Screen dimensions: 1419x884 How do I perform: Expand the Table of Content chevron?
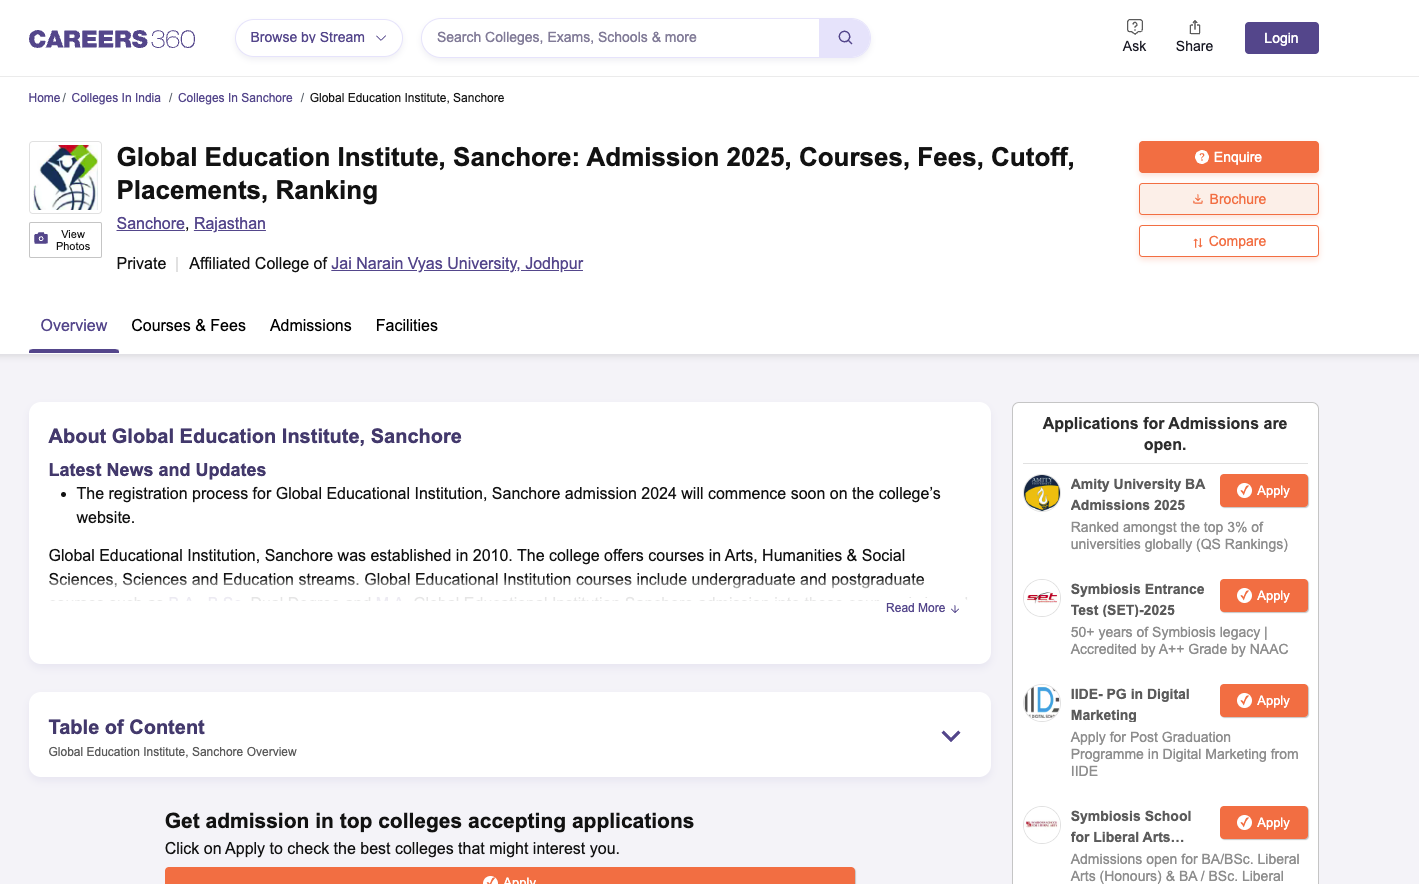[x=951, y=736]
